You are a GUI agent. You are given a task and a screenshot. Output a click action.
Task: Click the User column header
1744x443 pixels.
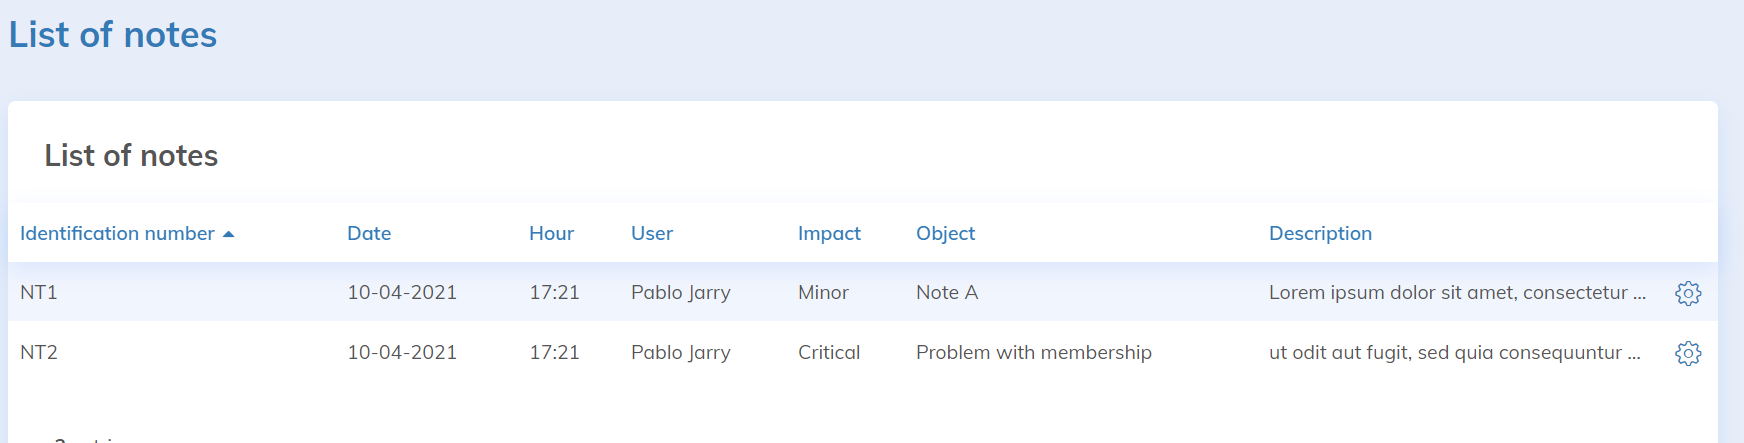tap(652, 233)
